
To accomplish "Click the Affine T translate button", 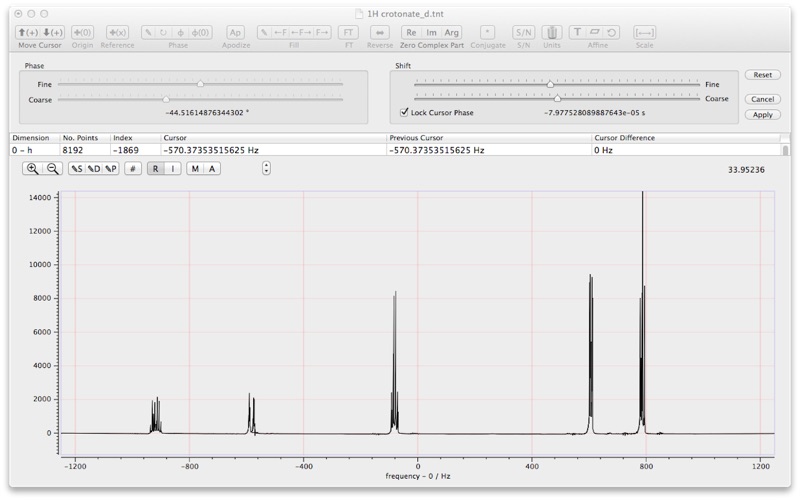I will [577, 33].
